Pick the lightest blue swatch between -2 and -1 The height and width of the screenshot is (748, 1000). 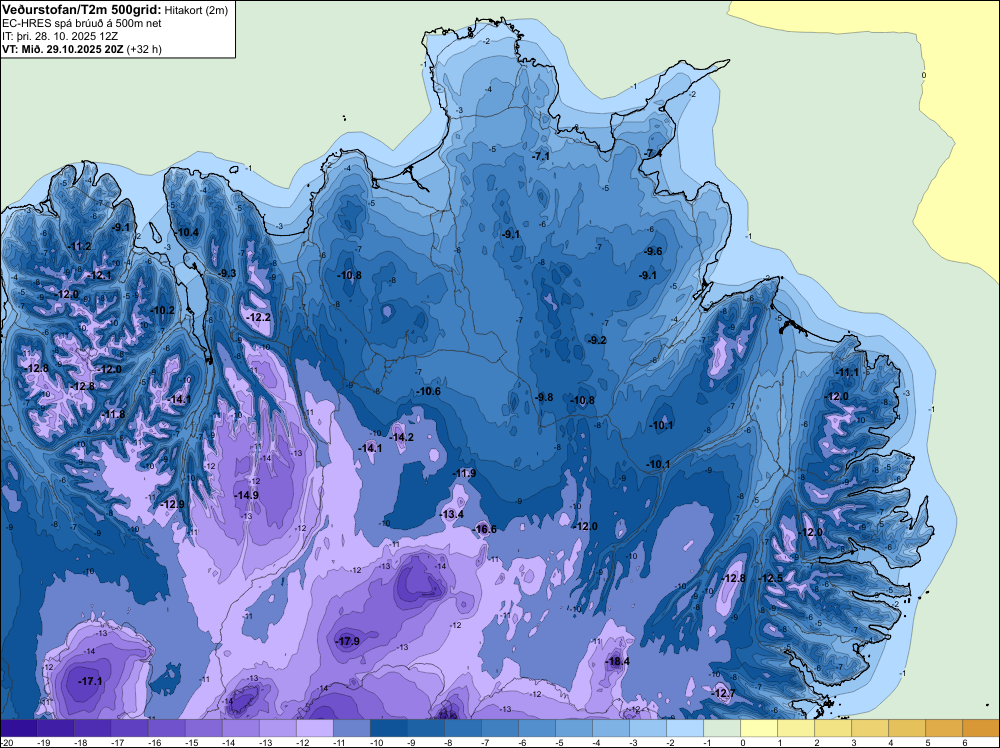tap(685, 728)
